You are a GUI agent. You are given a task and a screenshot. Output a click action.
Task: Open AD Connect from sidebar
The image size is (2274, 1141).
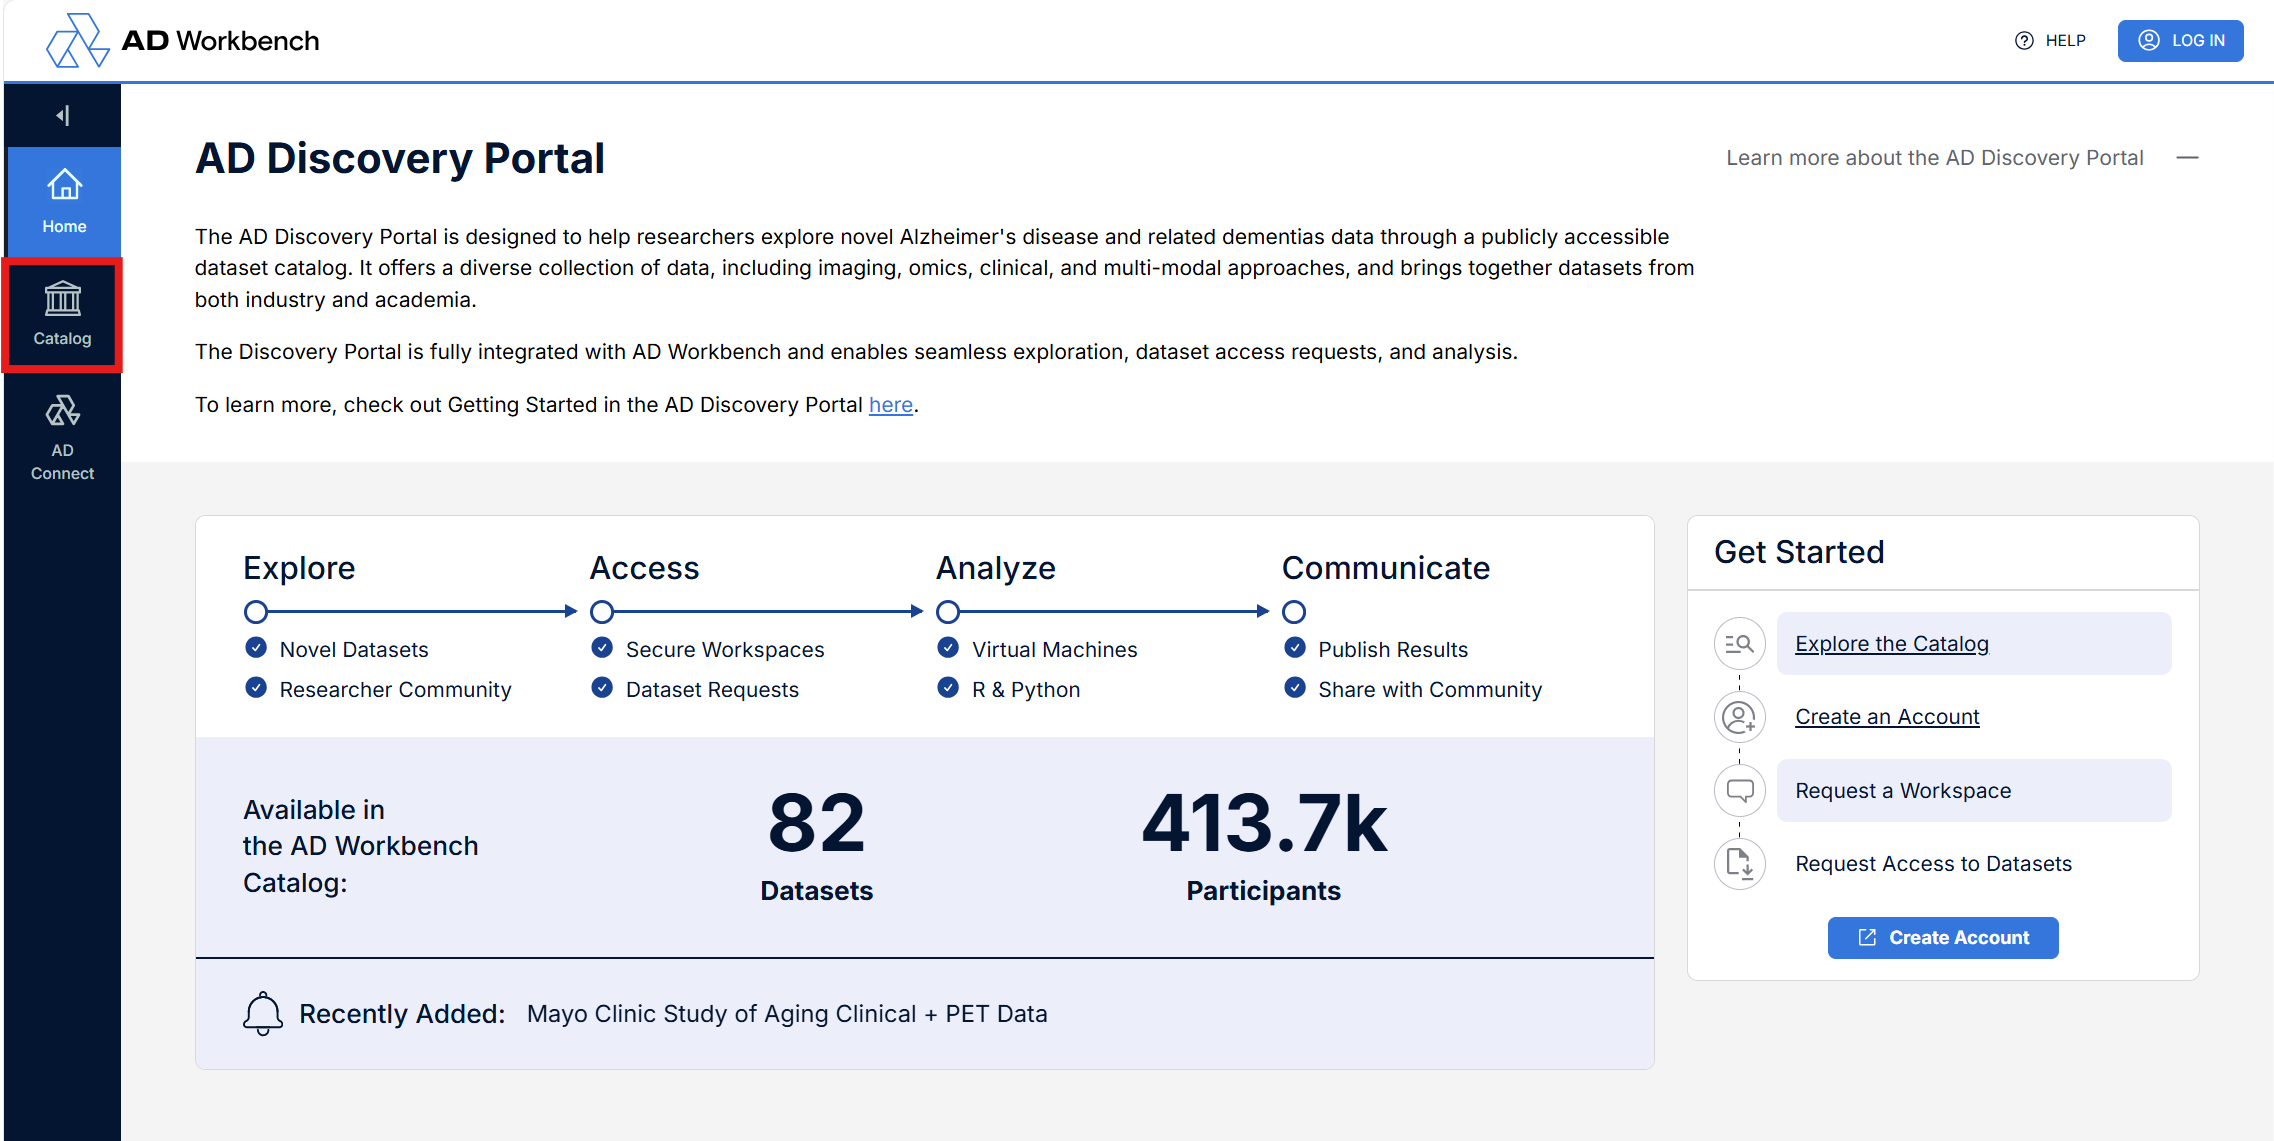(62, 437)
